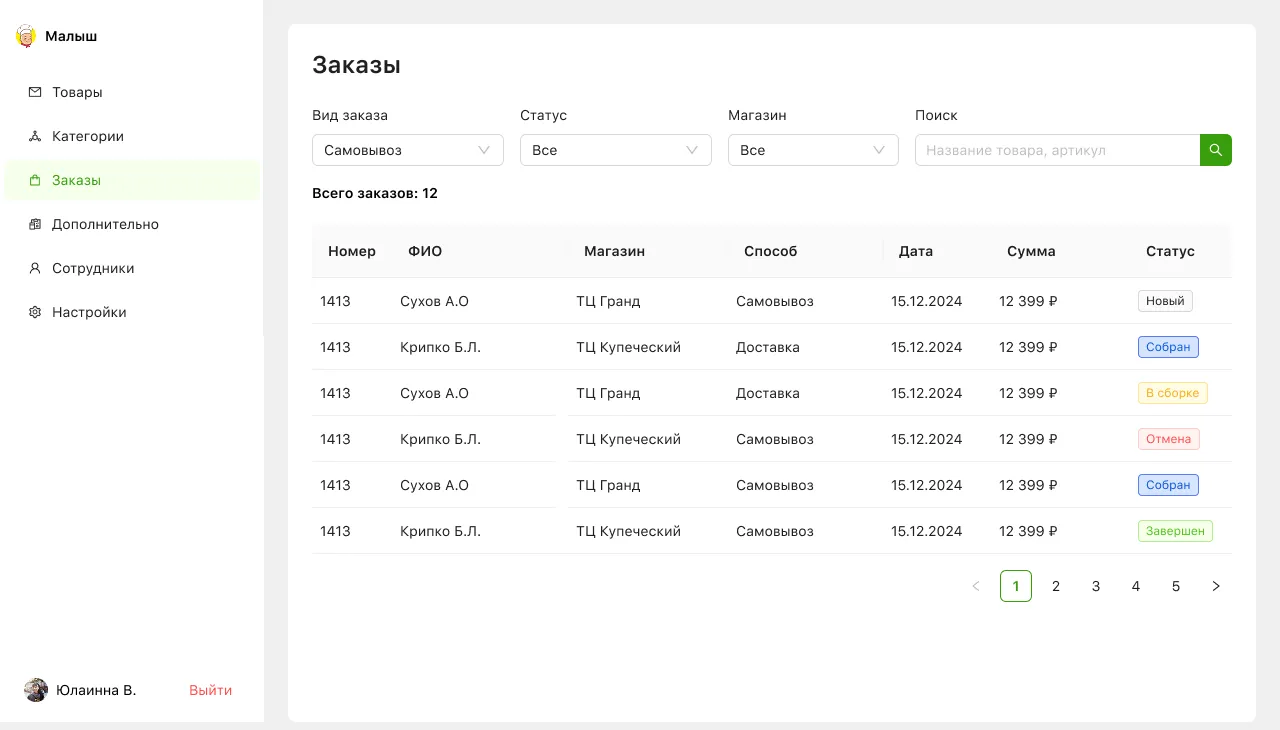The image size is (1280, 730).
Task: Click the Малыш logo icon
Action: click(x=25, y=36)
